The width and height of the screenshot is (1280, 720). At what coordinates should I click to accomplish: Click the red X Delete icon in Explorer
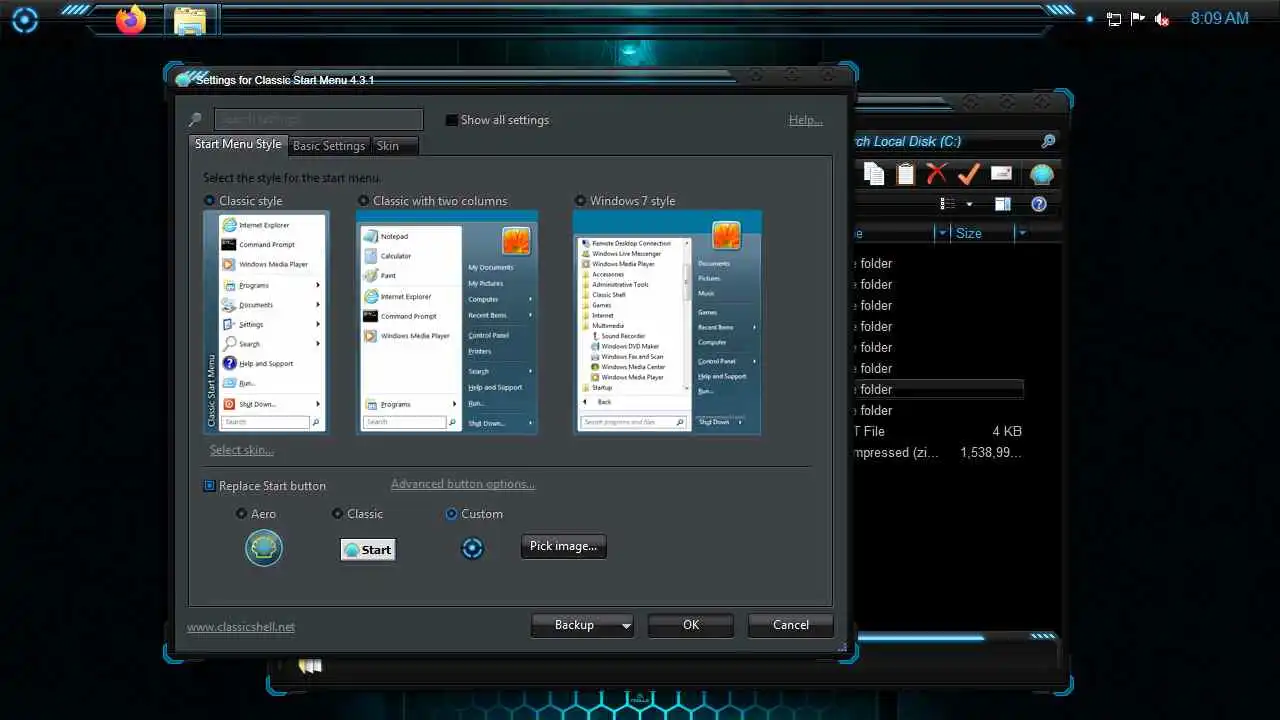936,174
